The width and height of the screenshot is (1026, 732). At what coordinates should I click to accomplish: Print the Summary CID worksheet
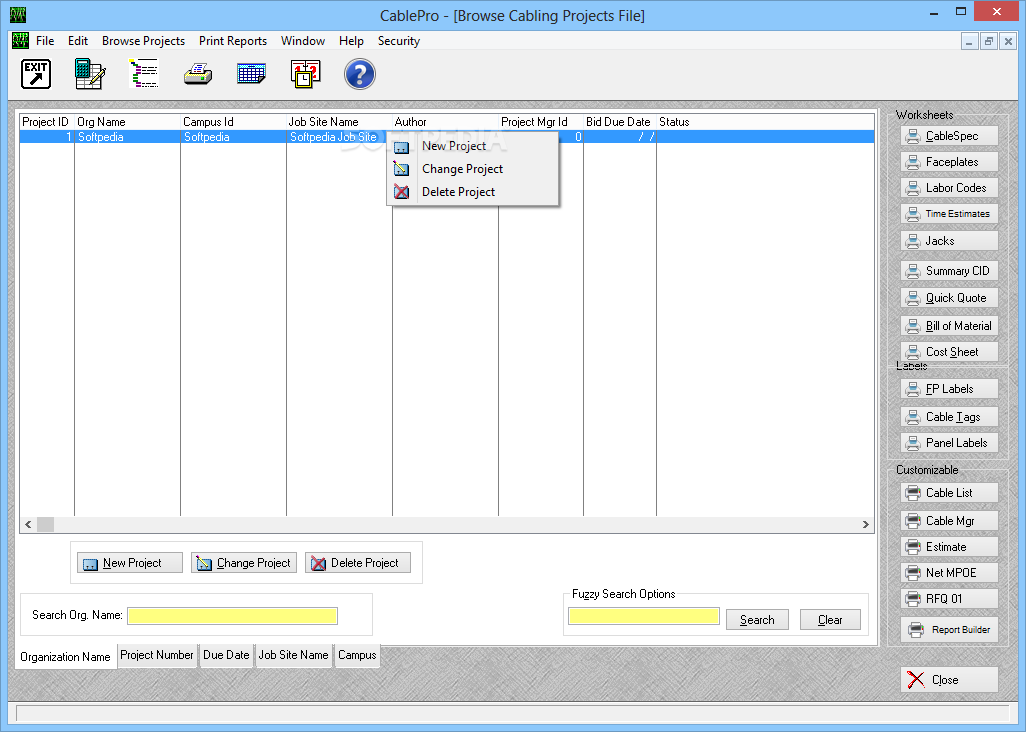click(949, 271)
